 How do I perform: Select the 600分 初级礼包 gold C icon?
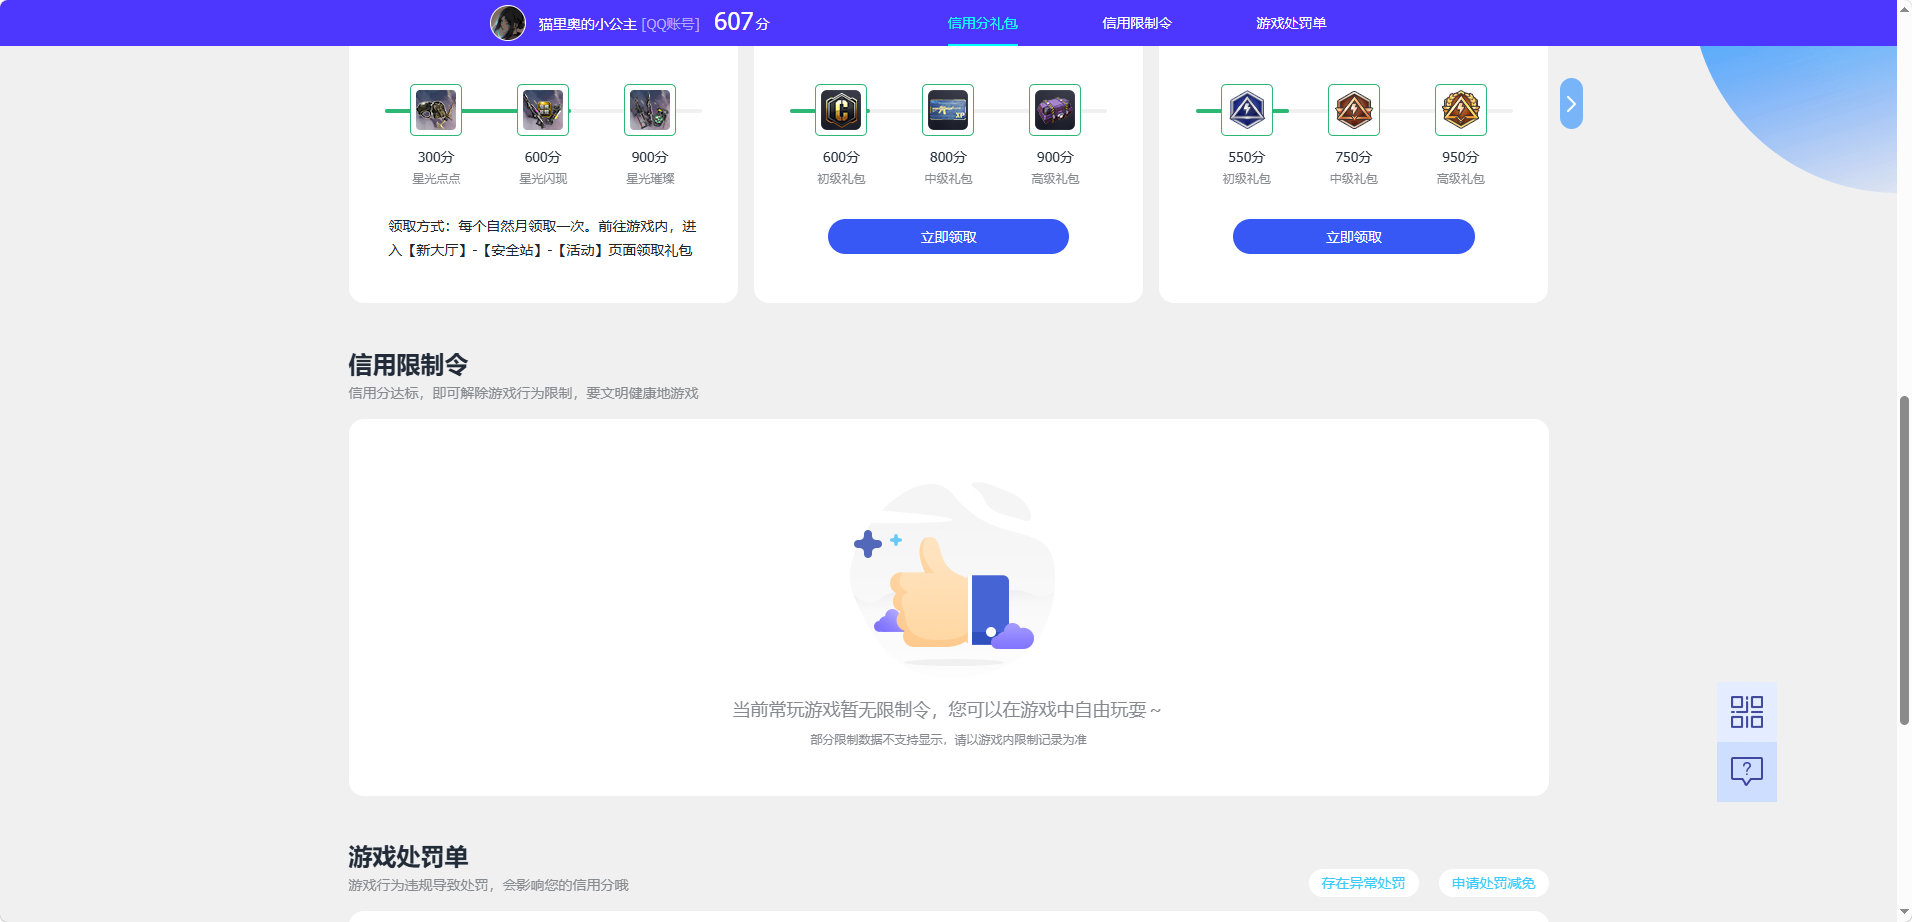click(x=841, y=110)
